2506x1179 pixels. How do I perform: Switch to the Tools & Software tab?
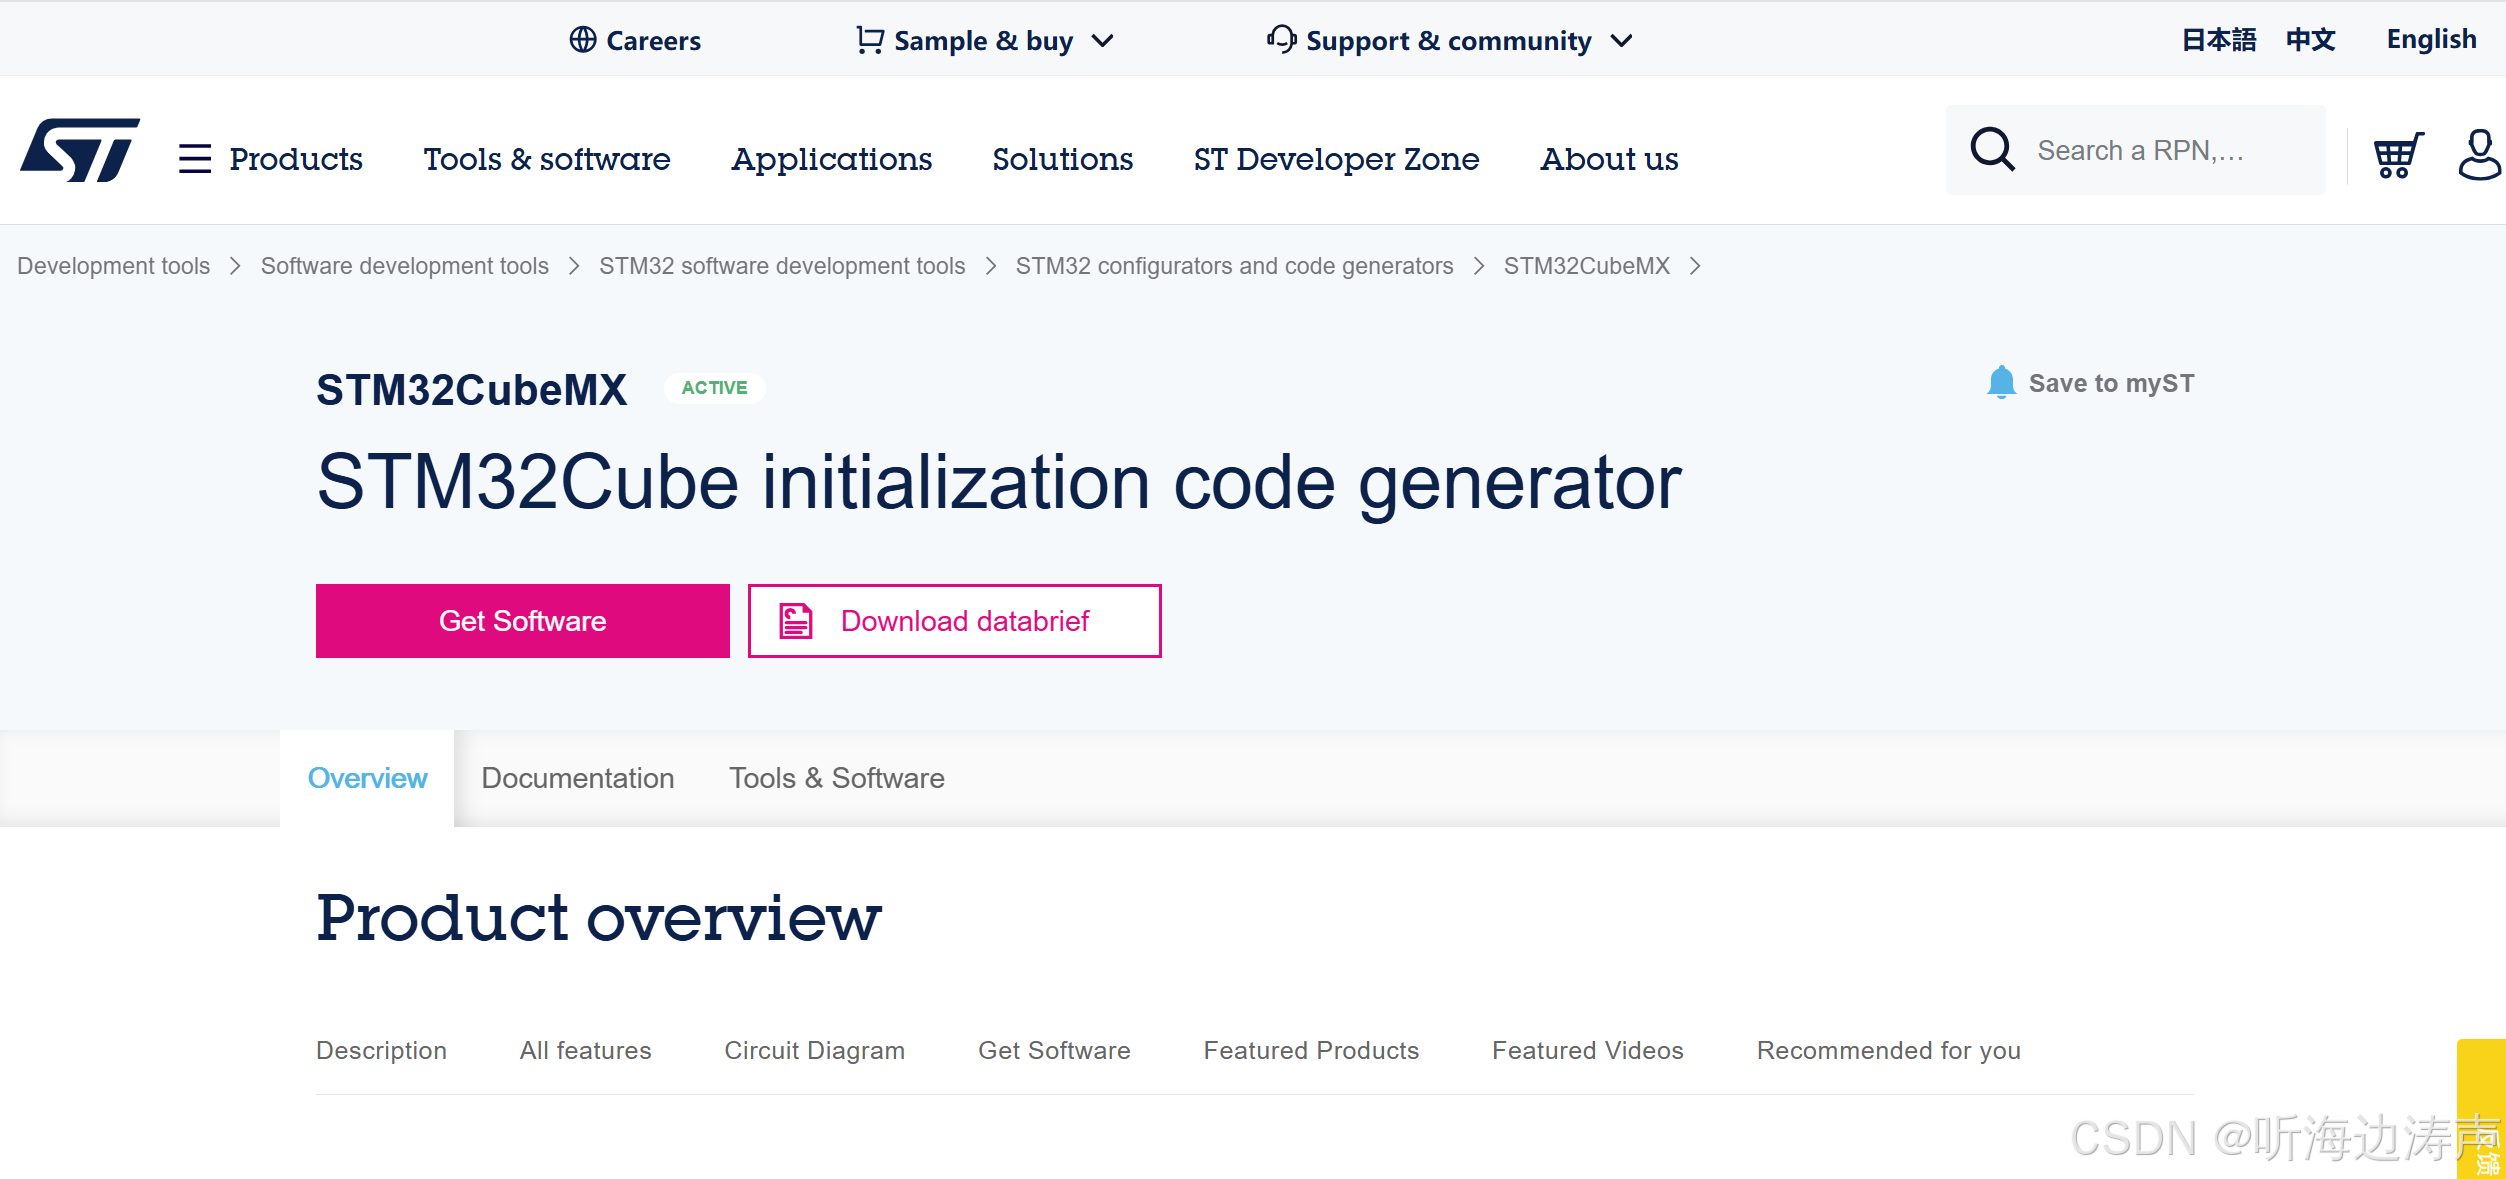click(837, 778)
